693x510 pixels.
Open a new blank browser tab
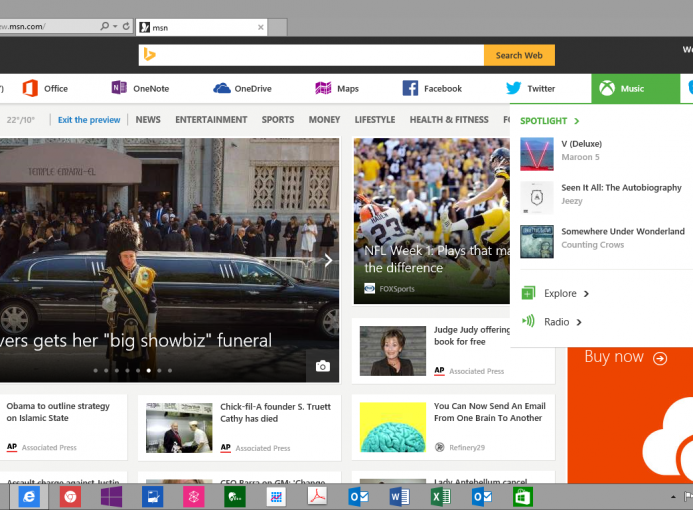278,27
